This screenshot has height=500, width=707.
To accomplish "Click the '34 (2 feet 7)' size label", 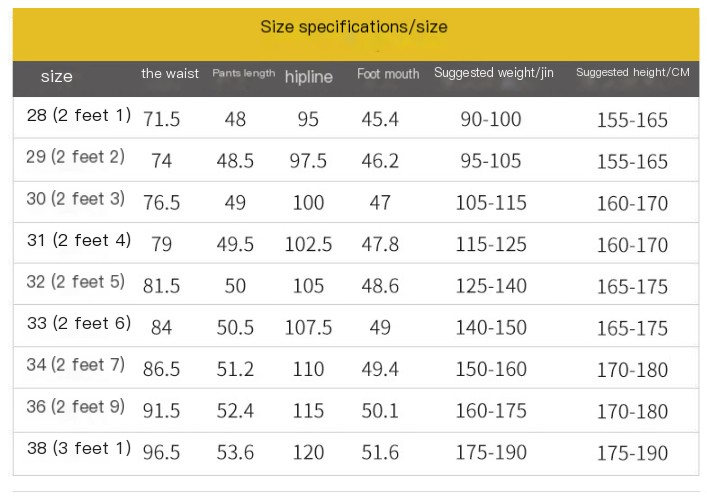I will [x=76, y=364].
